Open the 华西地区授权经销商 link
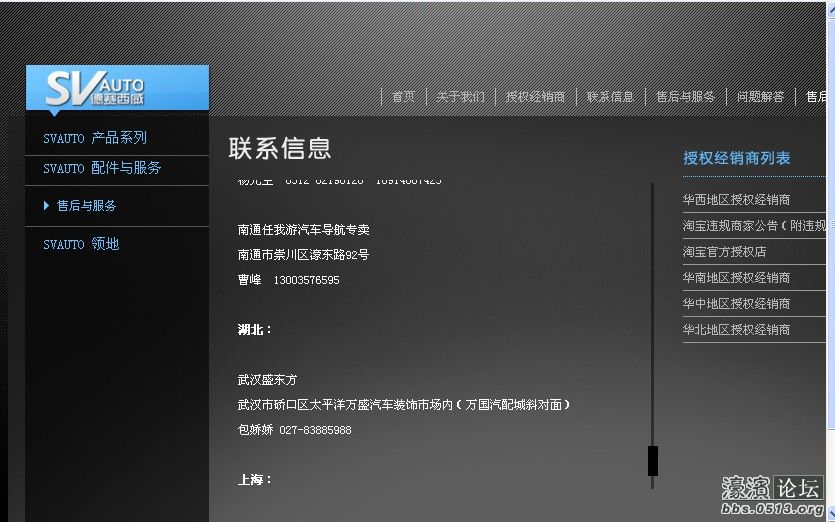Screen dimensions: 835x522 click(736, 200)
